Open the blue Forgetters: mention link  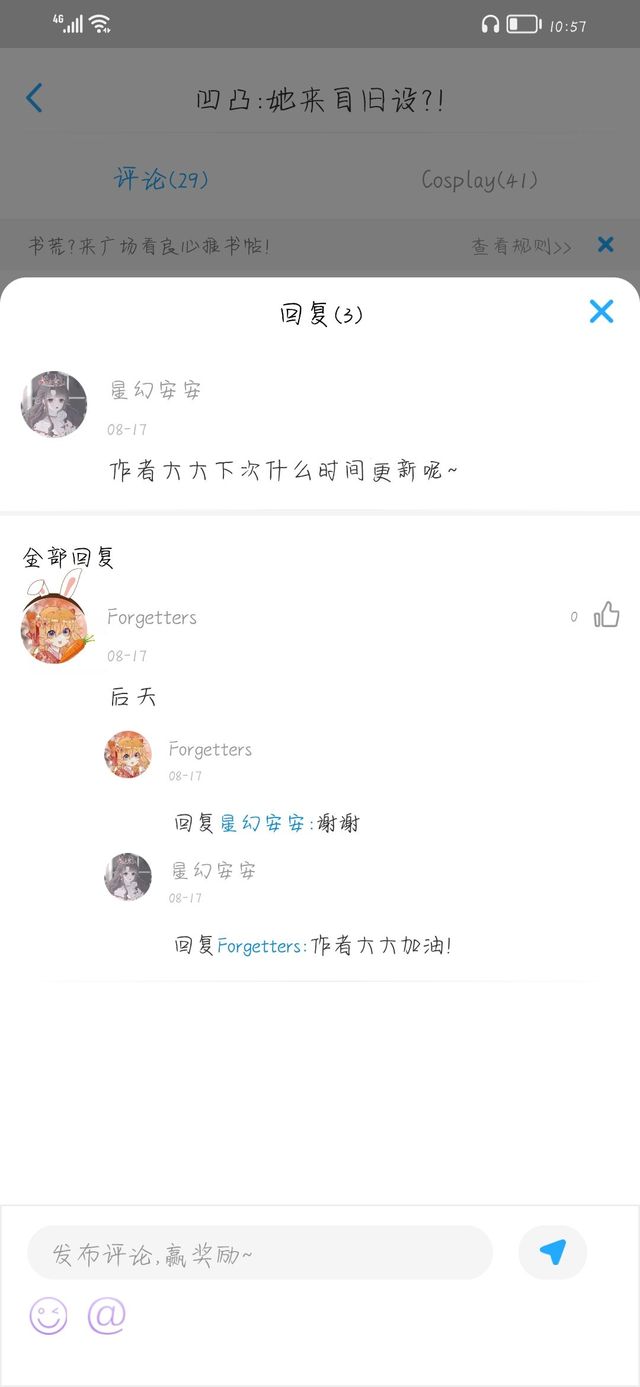[262, 946]
